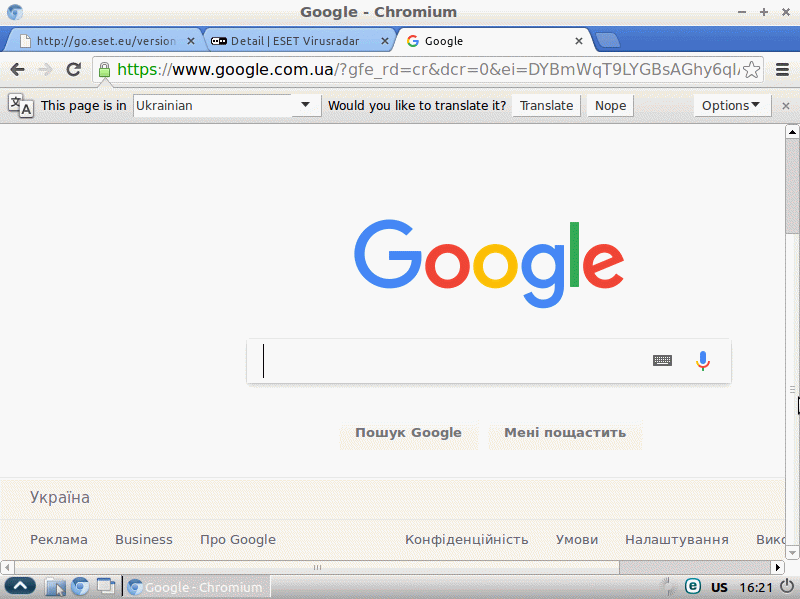Viewport: 800px width, 599px height.
Task: Open the Конфіденційність link
Action: 466,540
